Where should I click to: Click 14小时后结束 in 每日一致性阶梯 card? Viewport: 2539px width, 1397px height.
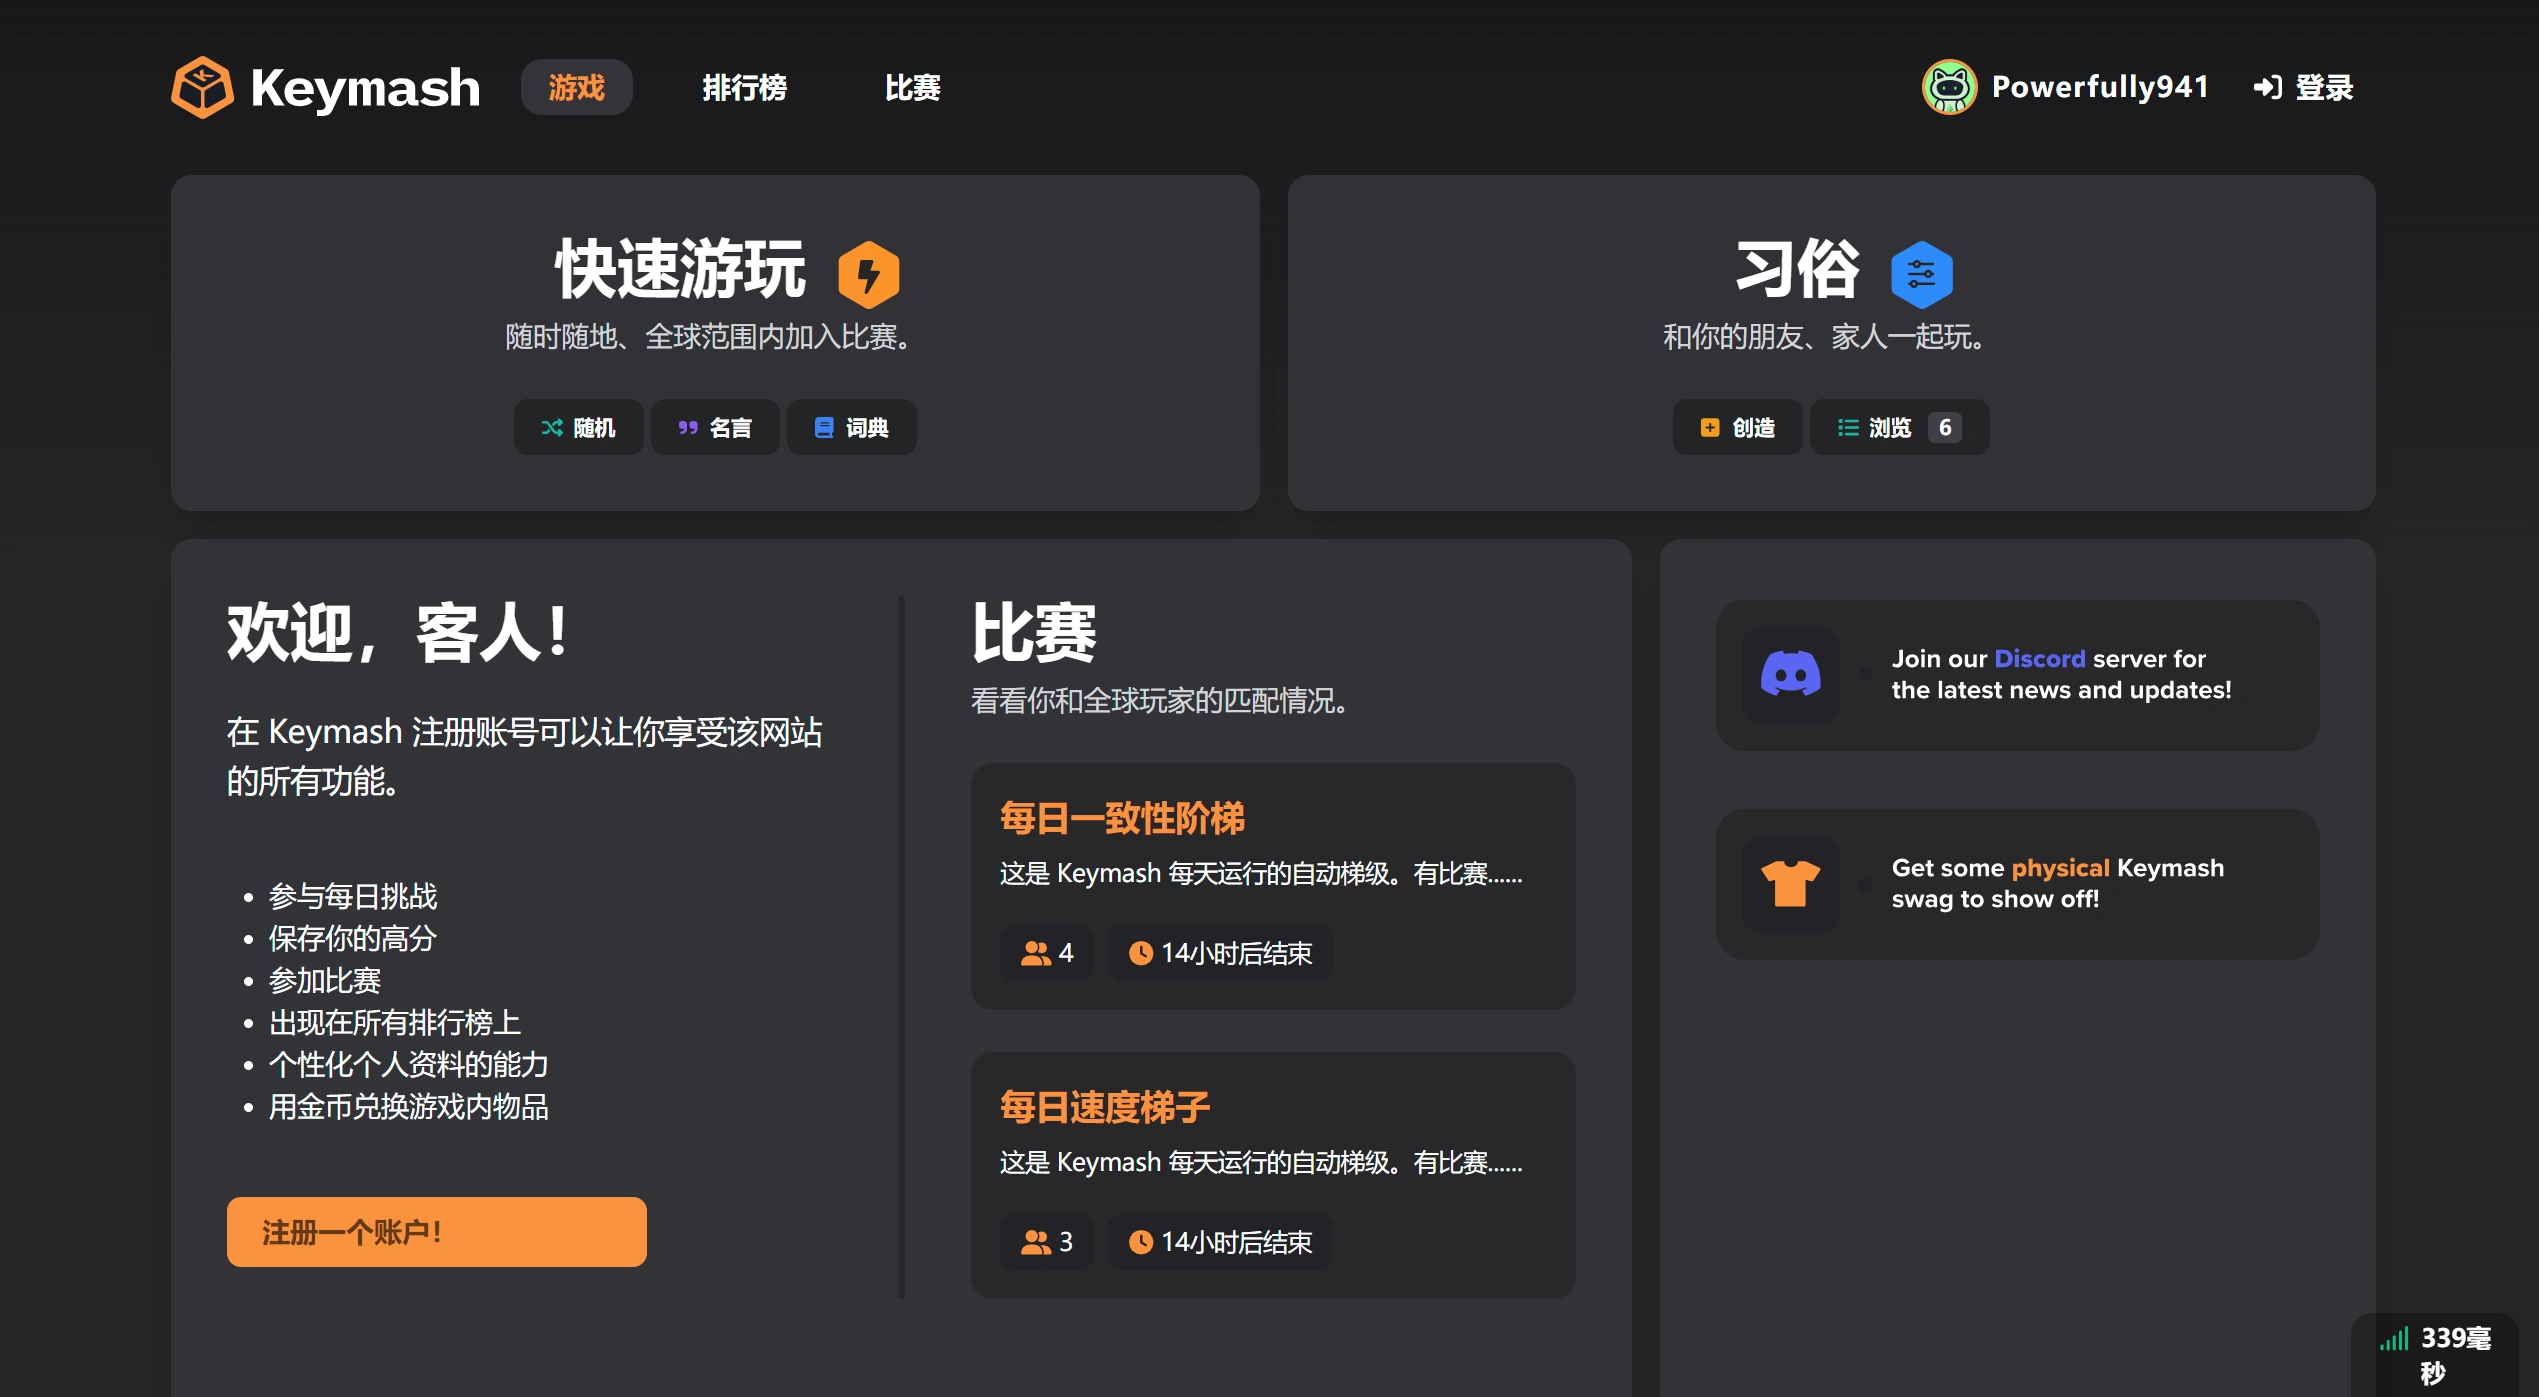[1236, 954]
